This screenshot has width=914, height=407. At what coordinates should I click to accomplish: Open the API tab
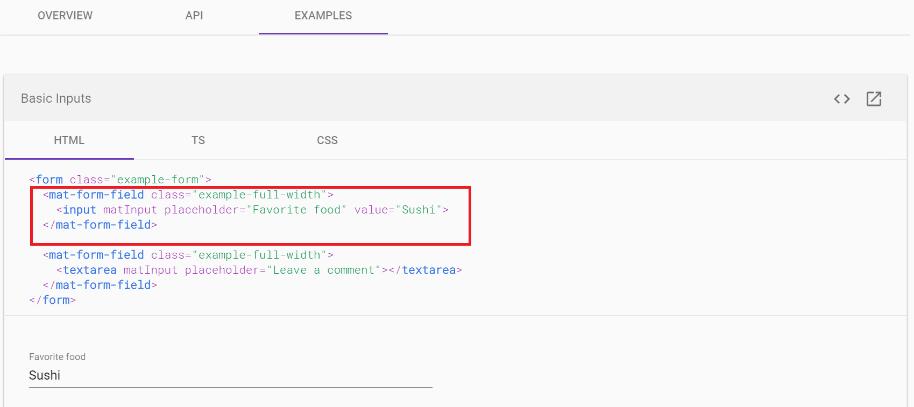194,16
